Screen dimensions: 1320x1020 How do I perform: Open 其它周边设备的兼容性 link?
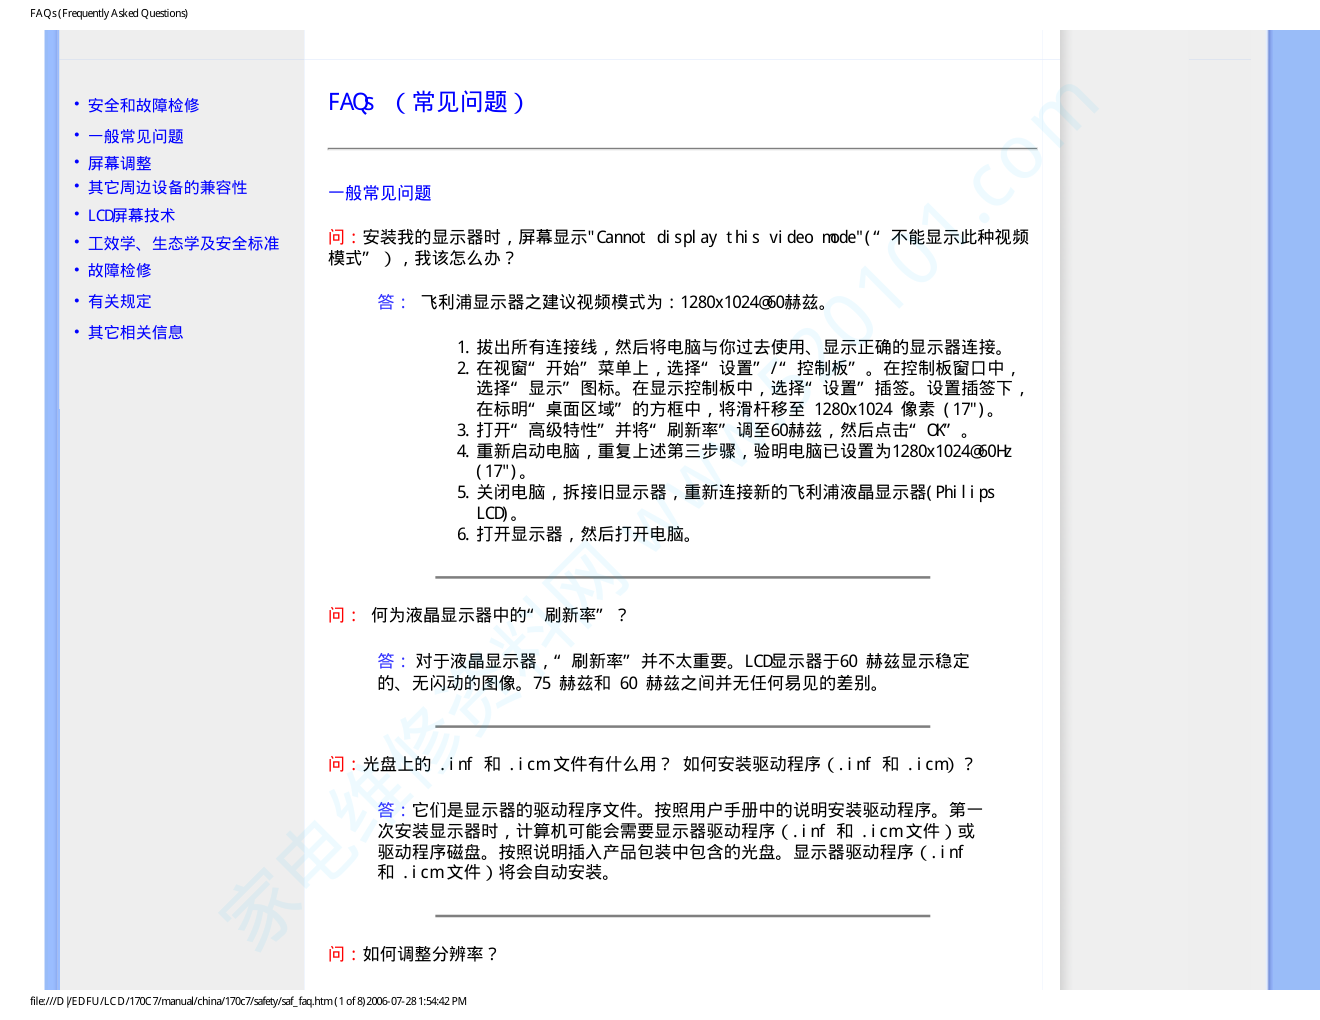point(167,187)
